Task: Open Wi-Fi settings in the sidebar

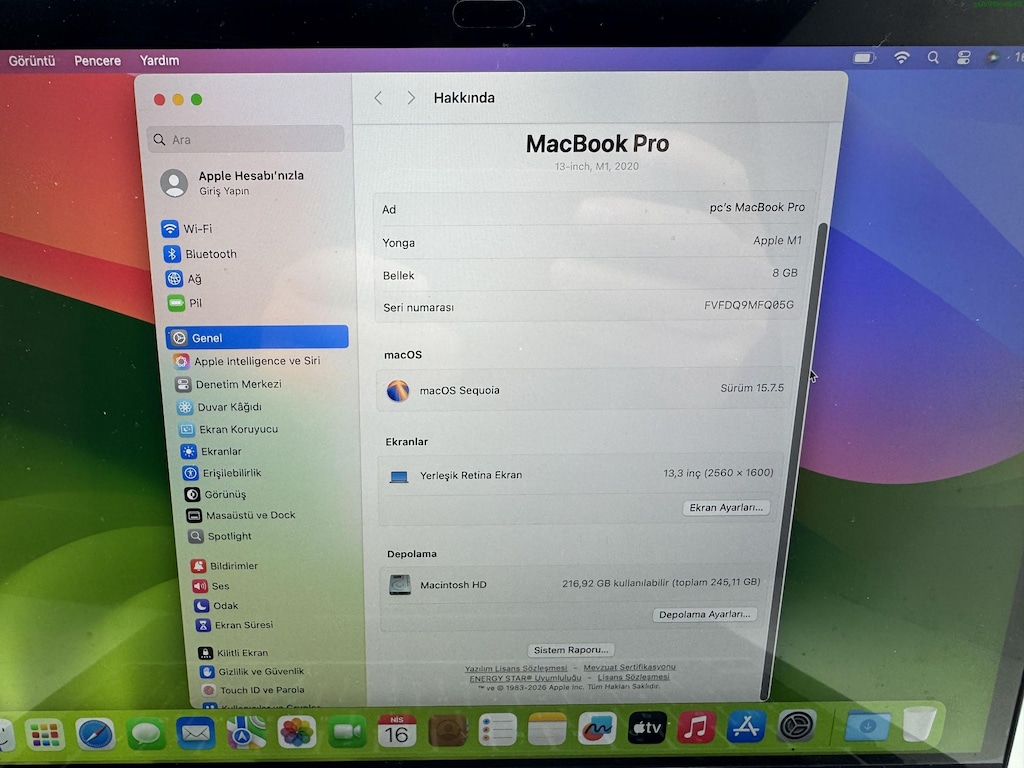Action: point(188,229)
